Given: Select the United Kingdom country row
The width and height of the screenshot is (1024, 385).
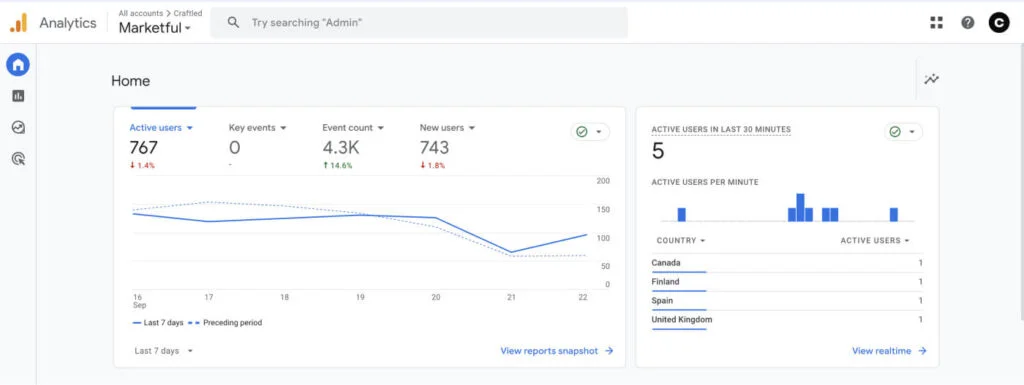Looking at the screenshot, I should (787, 320).
